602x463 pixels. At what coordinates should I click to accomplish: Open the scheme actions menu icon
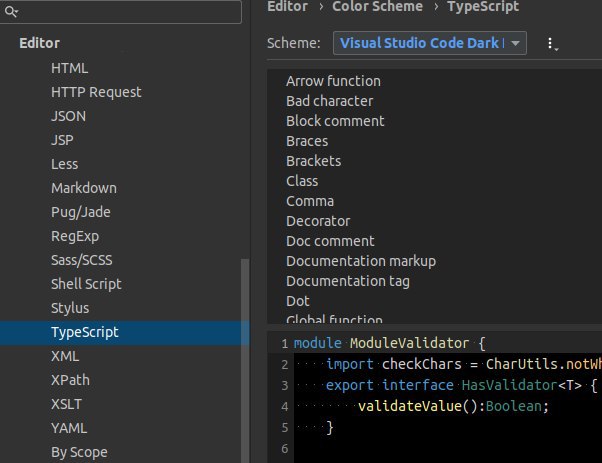(552, 44)
